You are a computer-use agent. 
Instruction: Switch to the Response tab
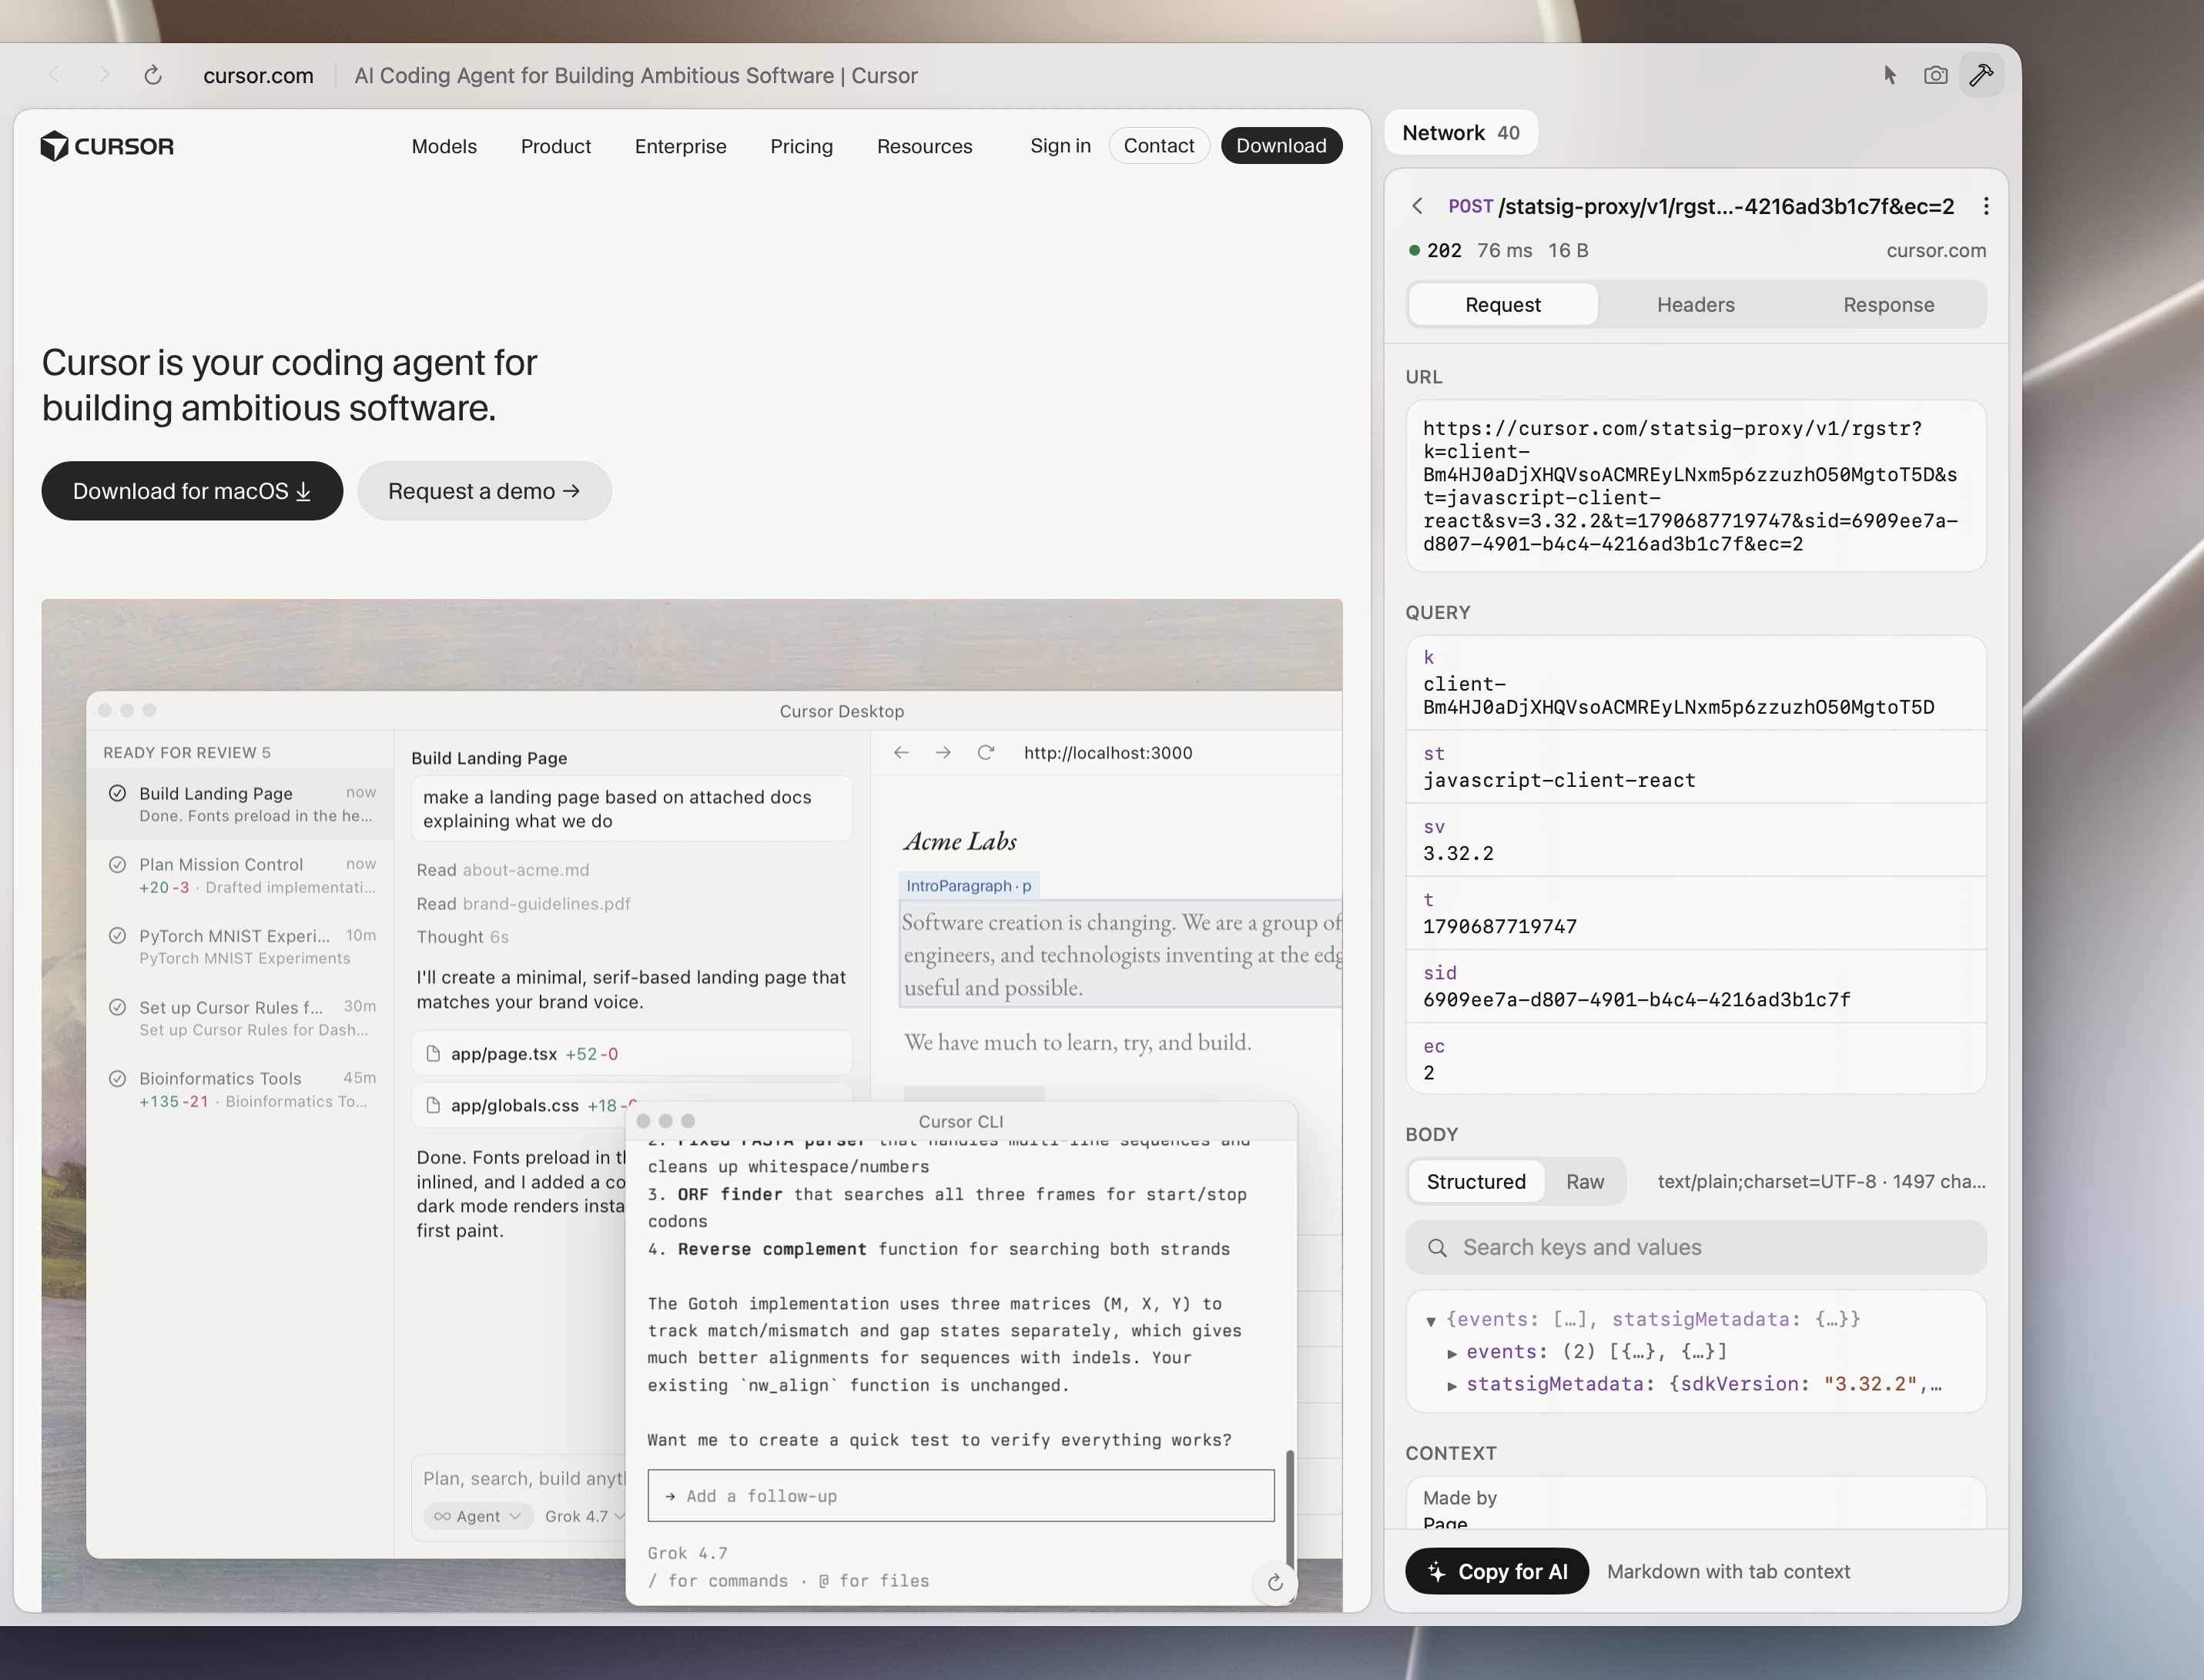tap(1889, 304)
